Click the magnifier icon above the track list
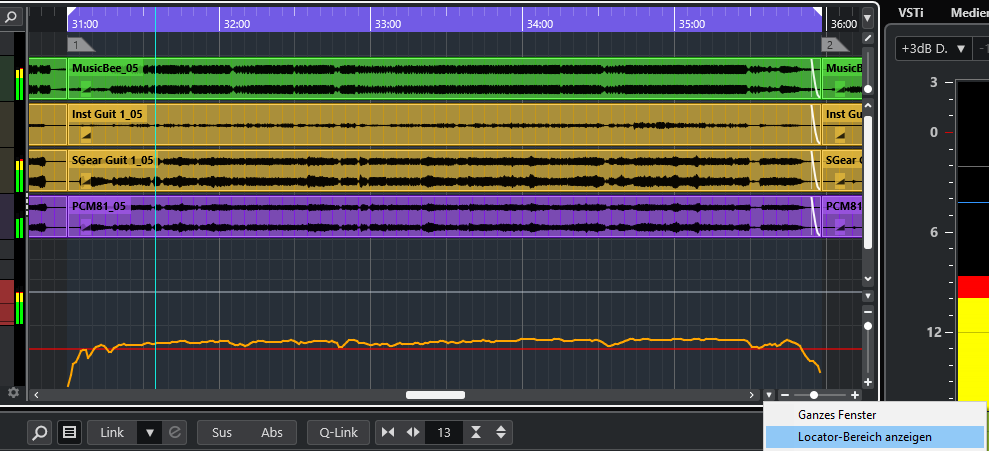 point(11,17)
